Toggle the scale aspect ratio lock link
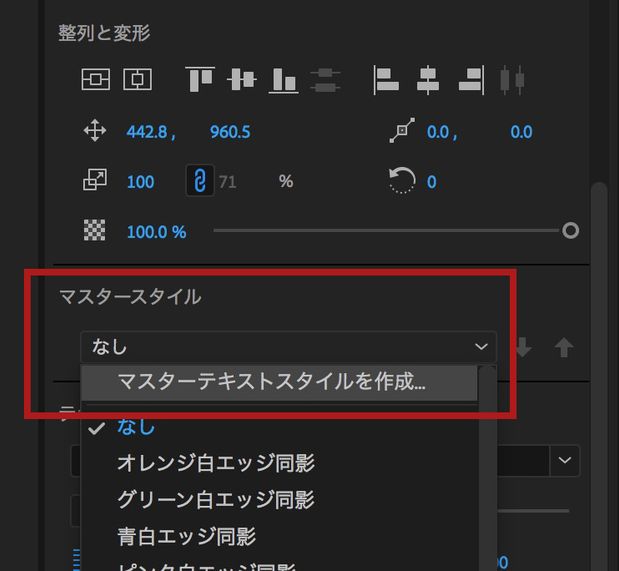The width and height of the screenshot is (619, 571). pyautogui.click(x=200, y=181)
